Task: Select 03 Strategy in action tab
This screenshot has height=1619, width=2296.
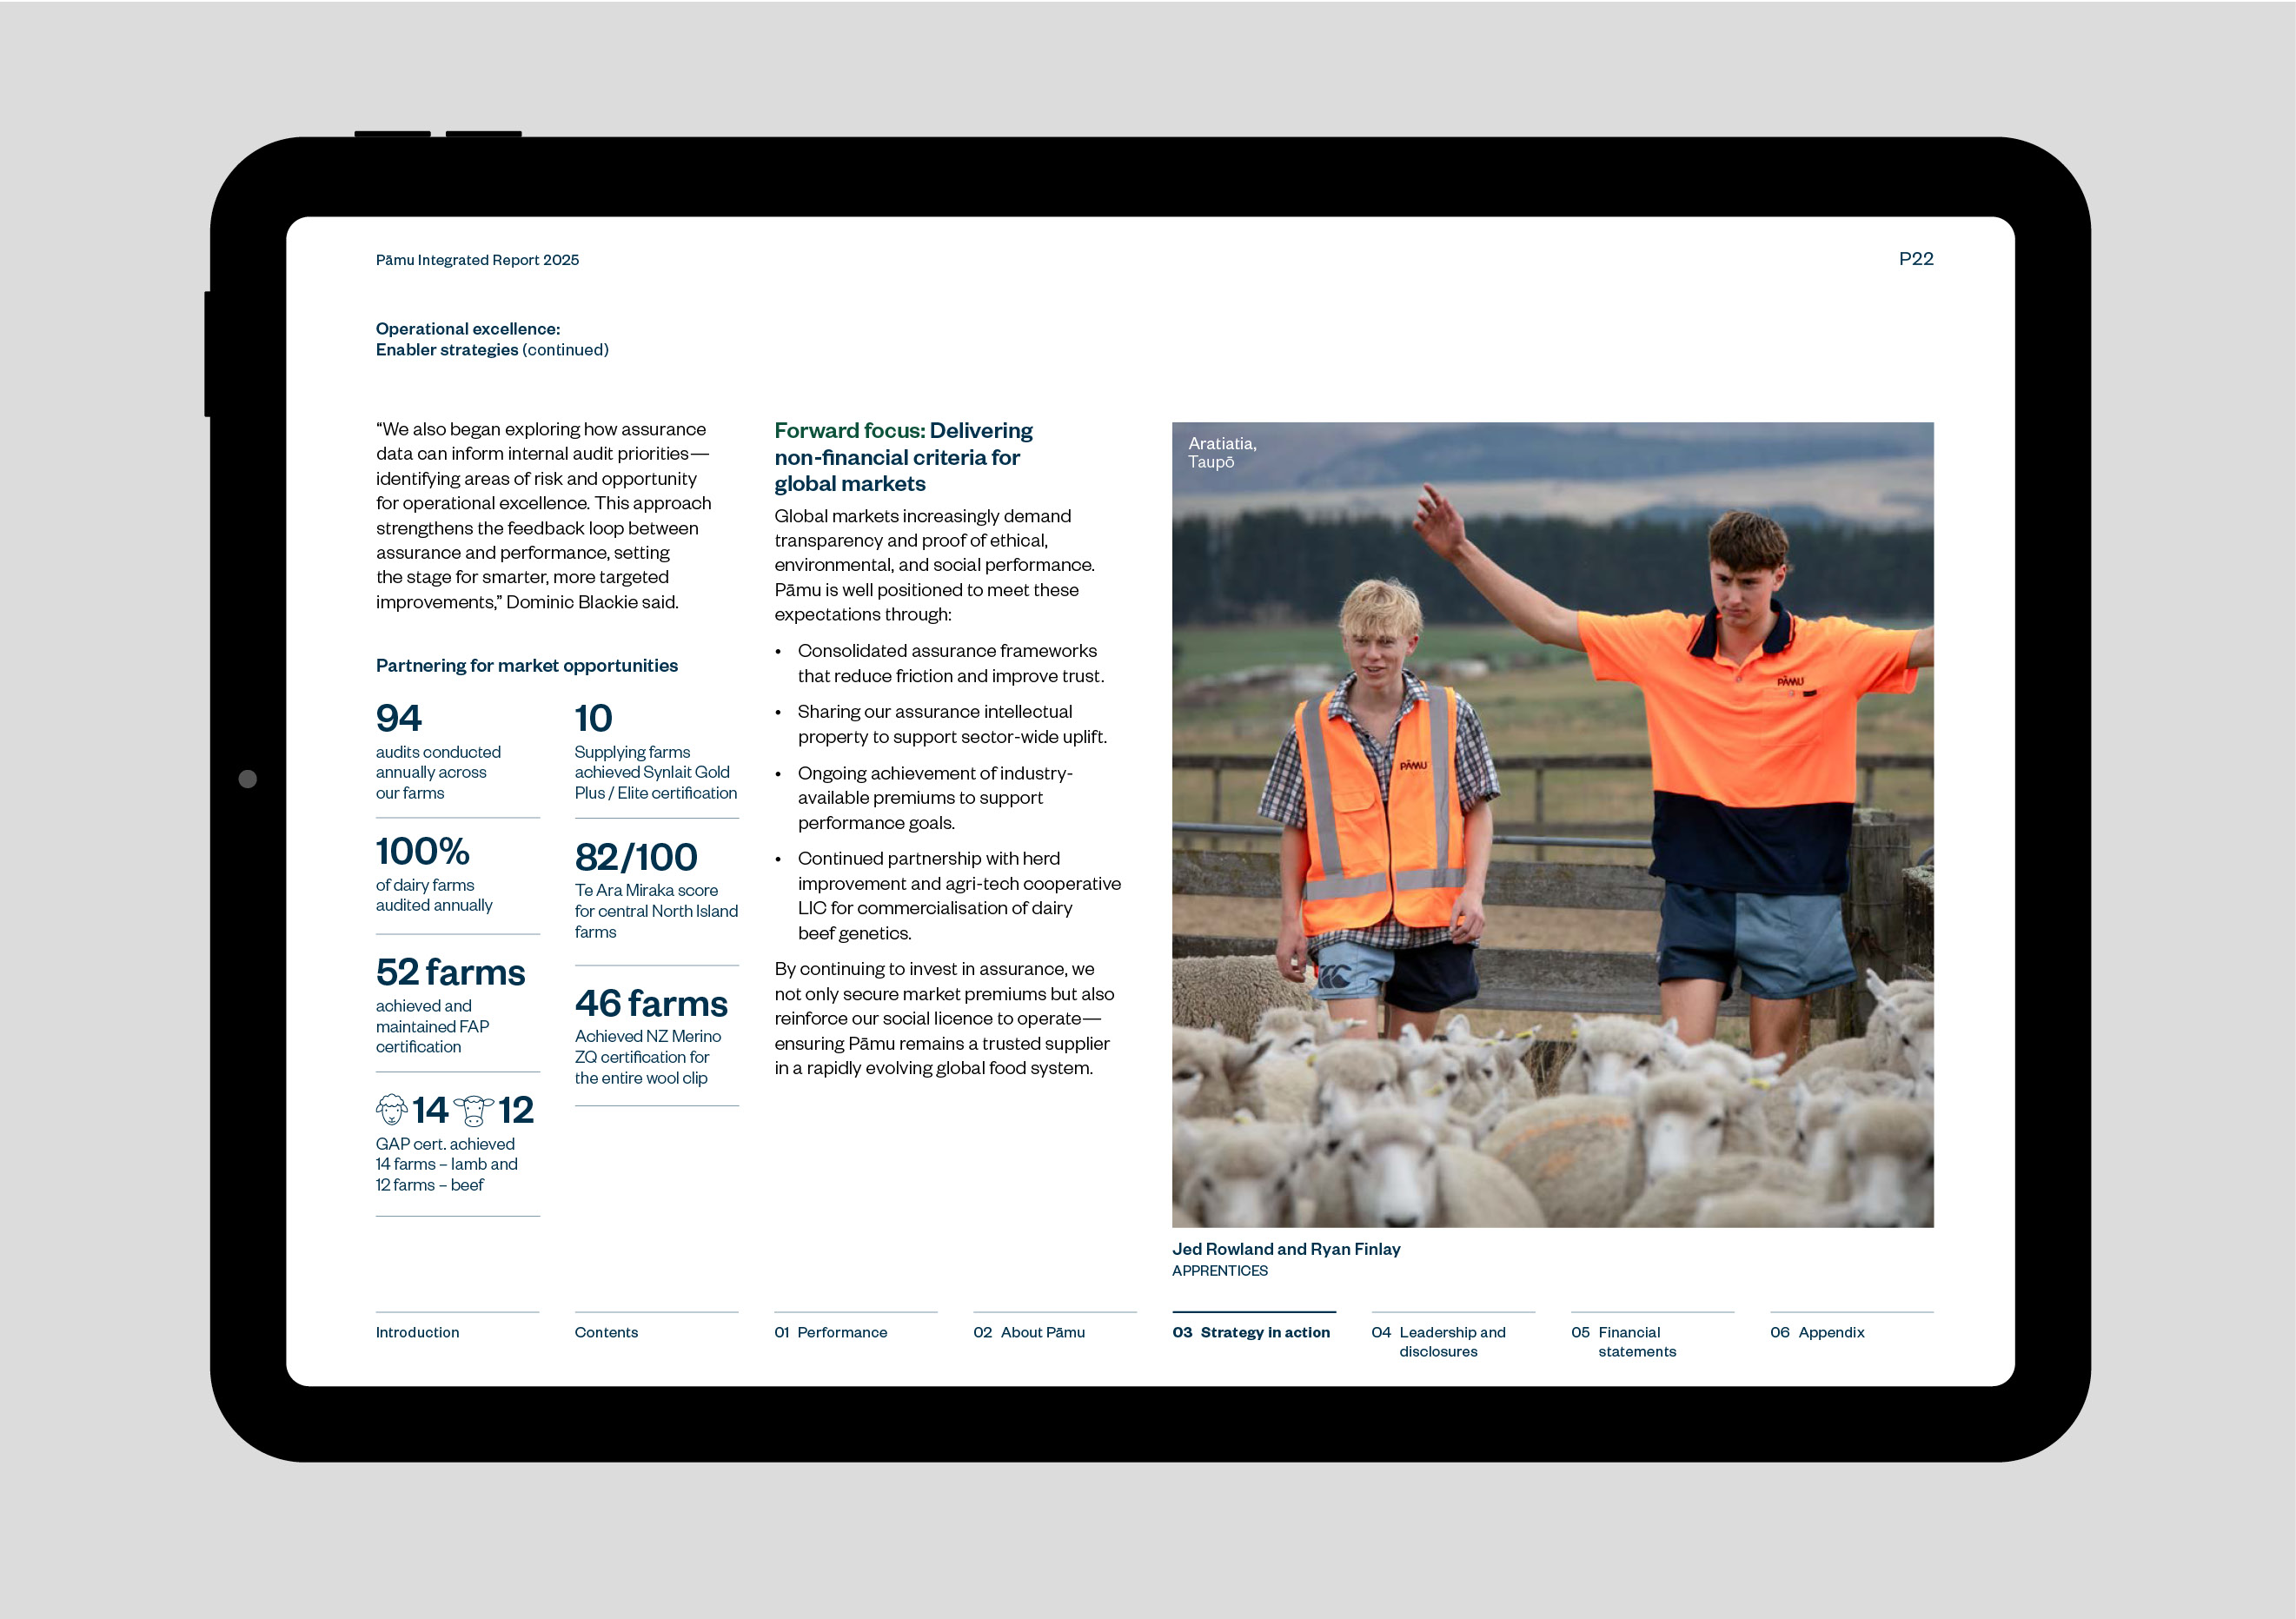Action: [1251, 1332]
